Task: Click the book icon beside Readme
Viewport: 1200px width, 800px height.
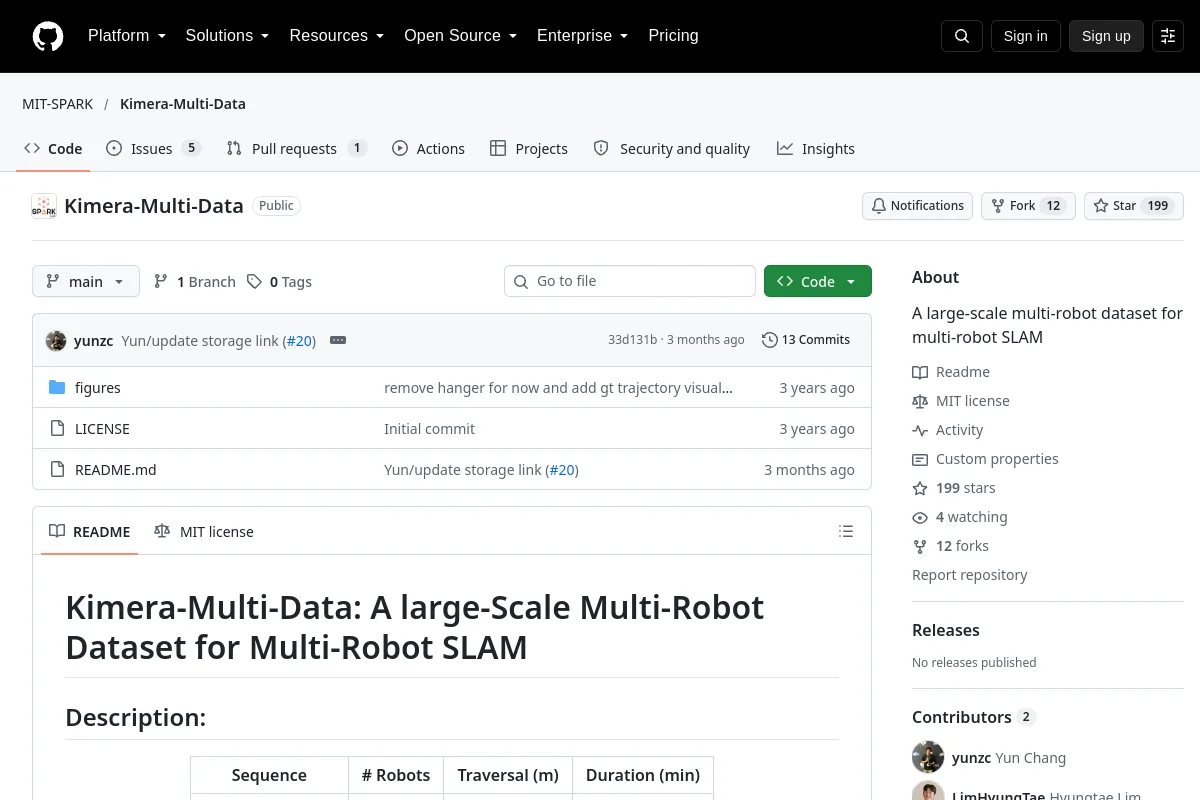Action: 920,372
